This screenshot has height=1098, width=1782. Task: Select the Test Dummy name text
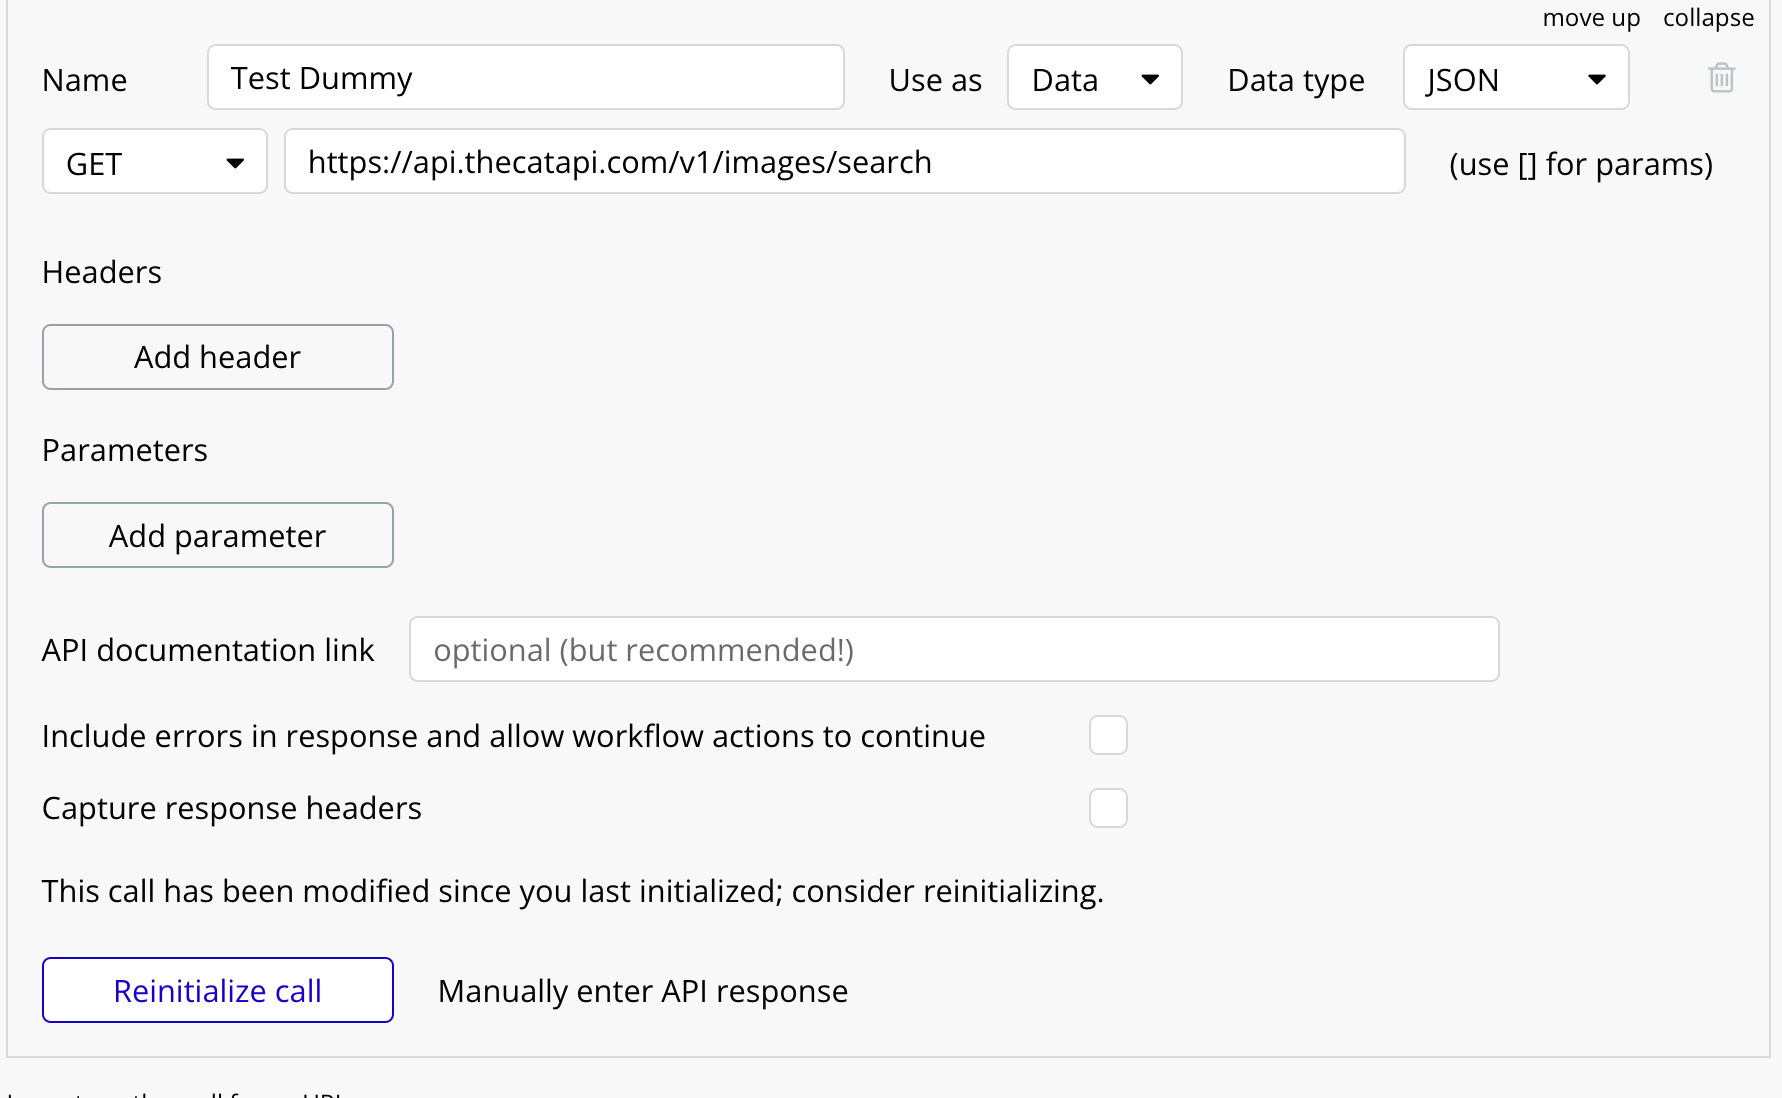(x=321, y=77)
